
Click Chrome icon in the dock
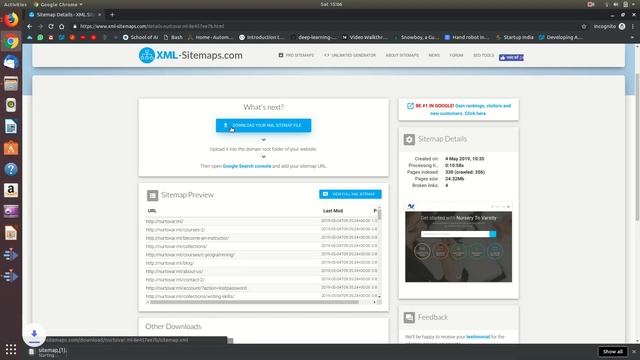click(x=11, y=41)
